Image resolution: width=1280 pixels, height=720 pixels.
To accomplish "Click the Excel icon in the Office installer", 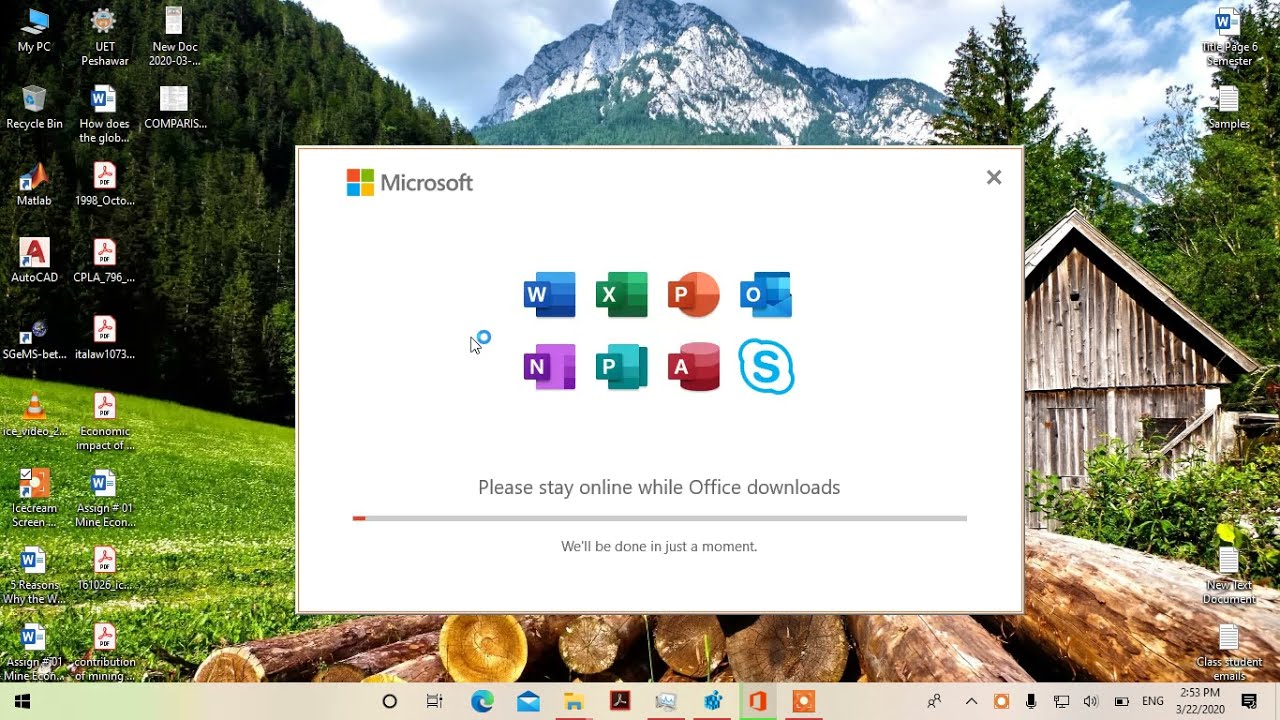I will [x=621, y=294].
